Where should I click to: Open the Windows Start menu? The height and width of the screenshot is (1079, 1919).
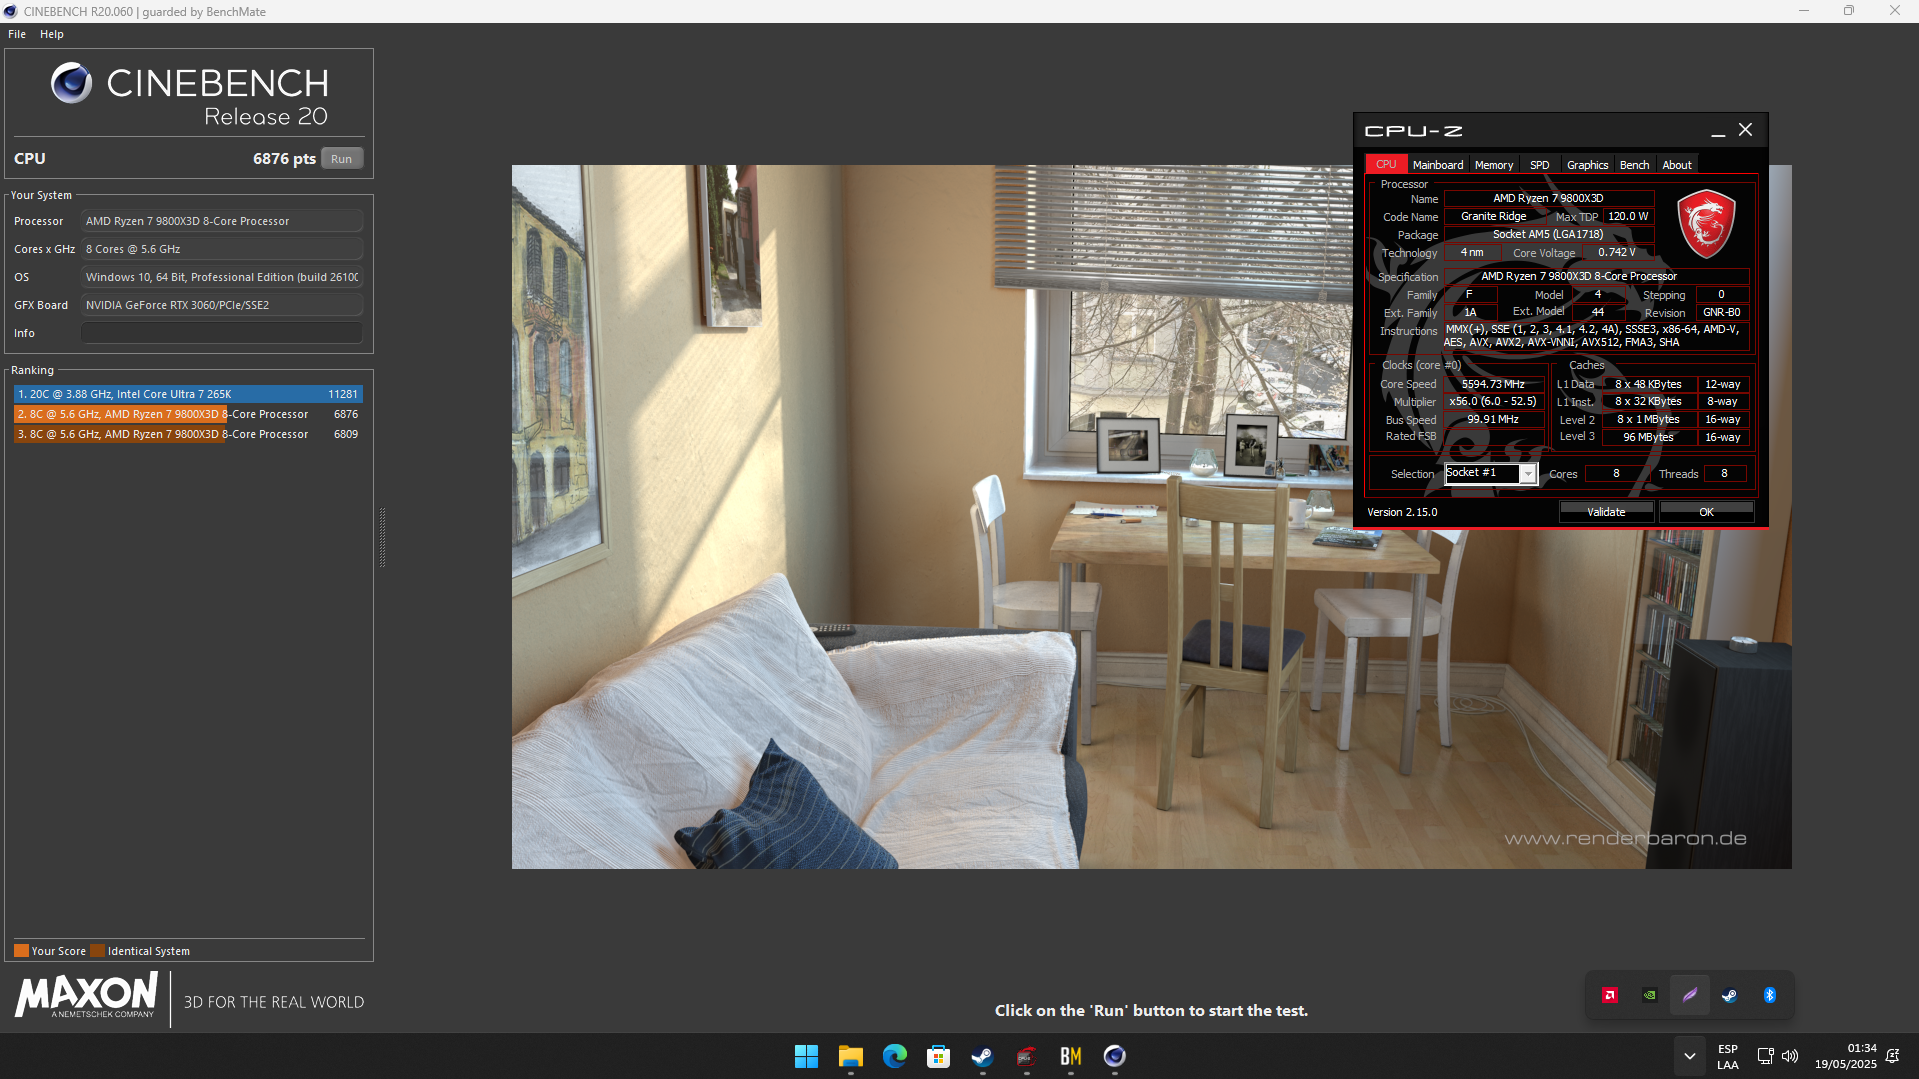(x=806, y=1056)
